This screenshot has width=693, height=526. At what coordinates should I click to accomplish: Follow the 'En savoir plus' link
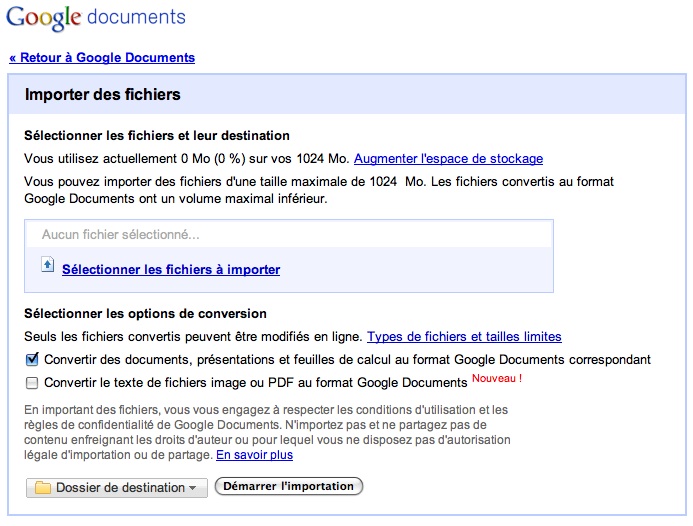[254, 455]
